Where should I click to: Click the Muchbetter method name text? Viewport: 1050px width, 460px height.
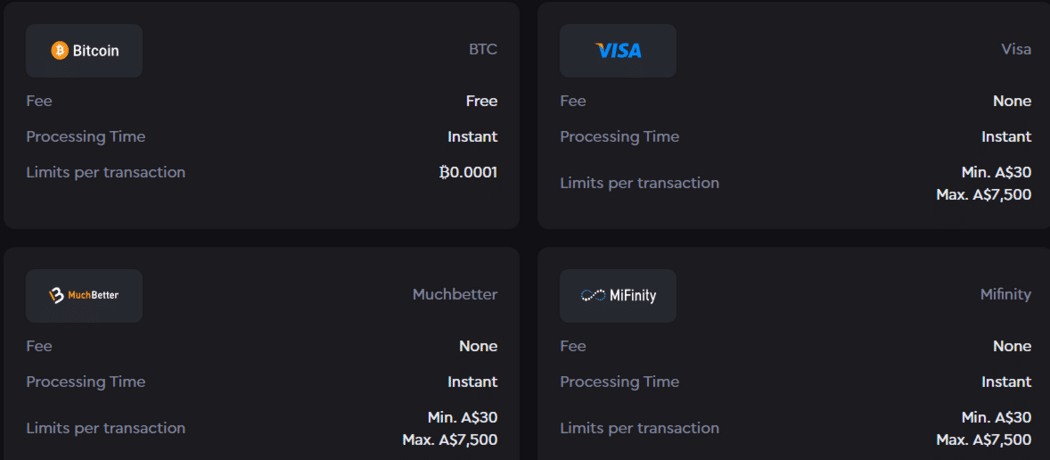point(454,294)
